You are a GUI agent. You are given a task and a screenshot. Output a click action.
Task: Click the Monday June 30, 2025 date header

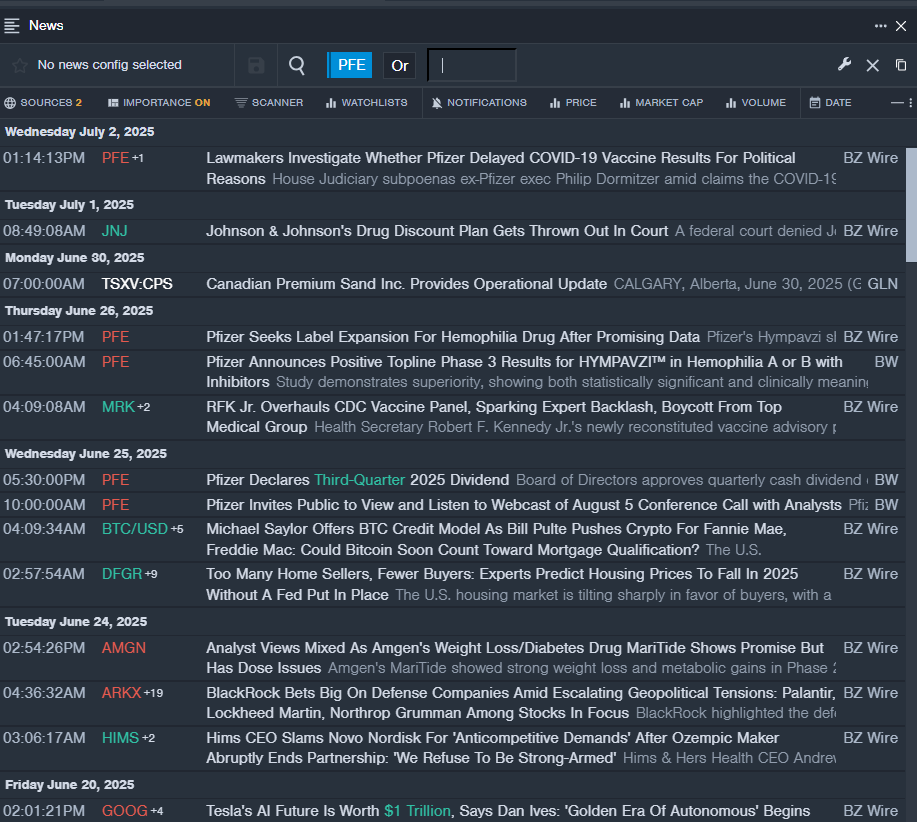74,258
